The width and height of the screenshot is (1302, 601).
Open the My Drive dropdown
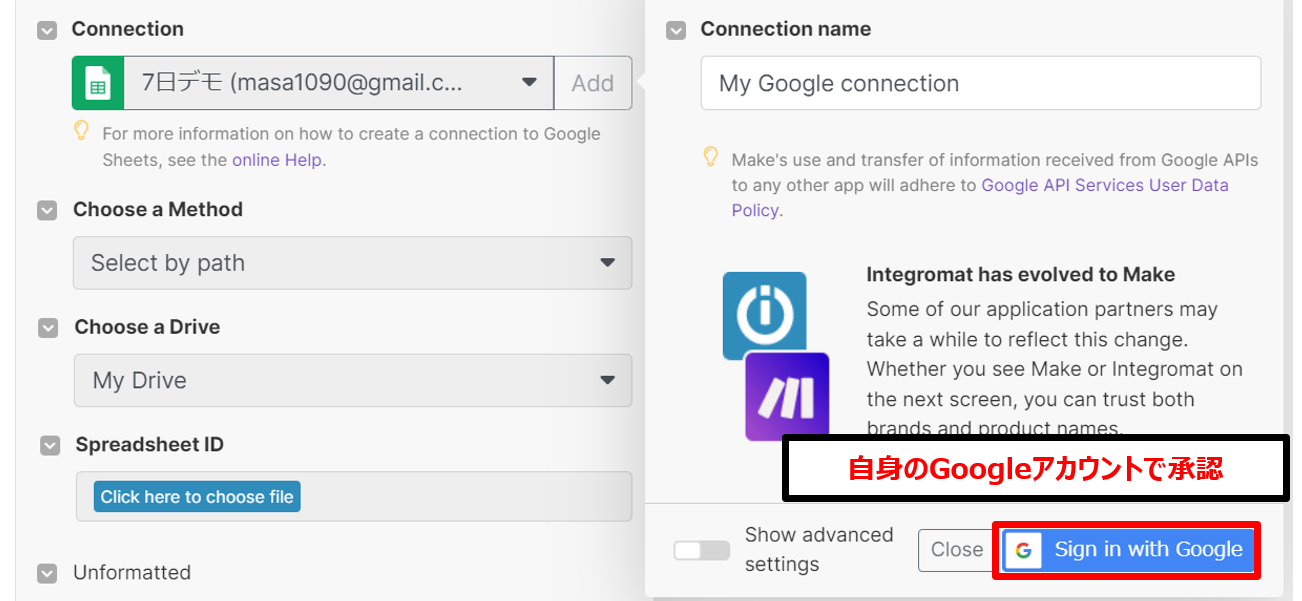(353, 380)
